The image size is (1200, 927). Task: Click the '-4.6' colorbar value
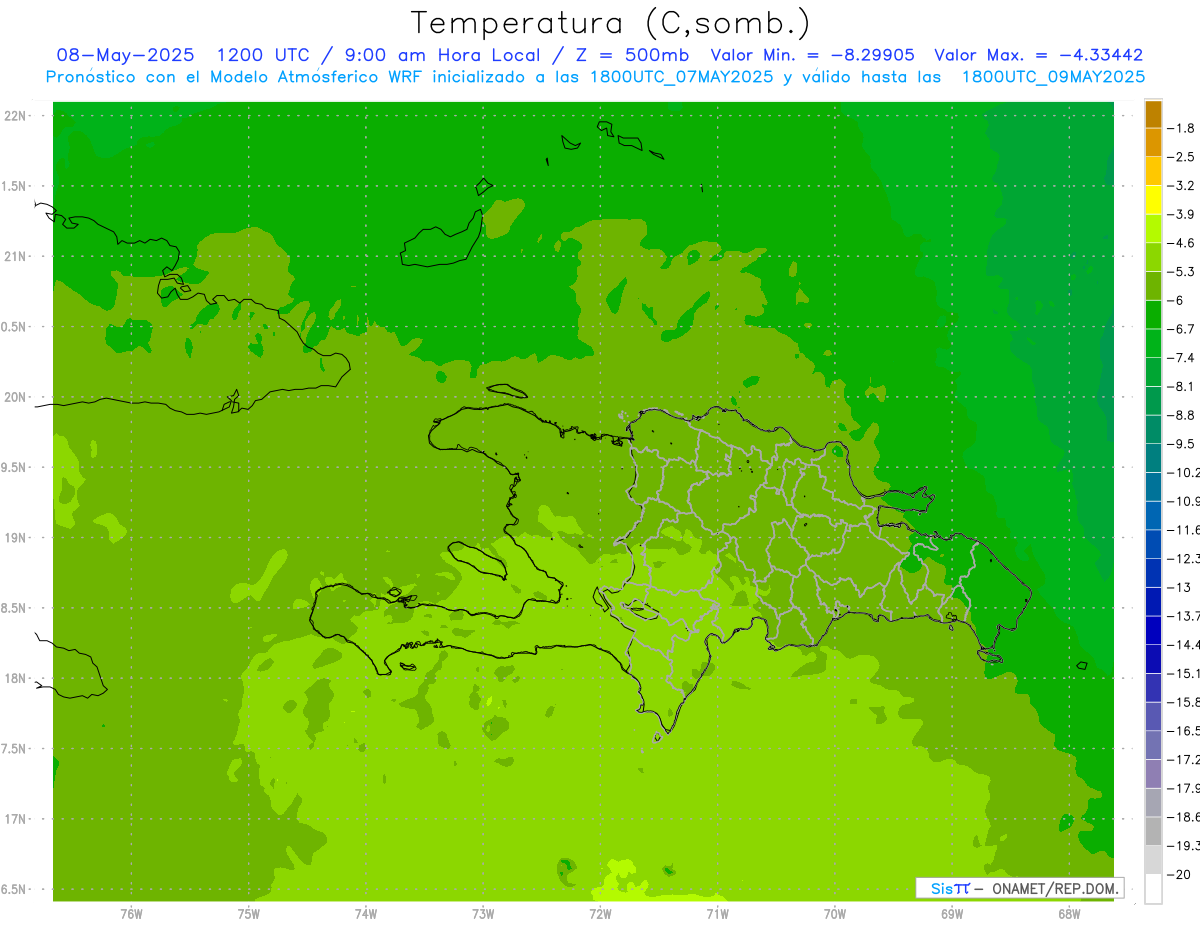click(1181, 243)
